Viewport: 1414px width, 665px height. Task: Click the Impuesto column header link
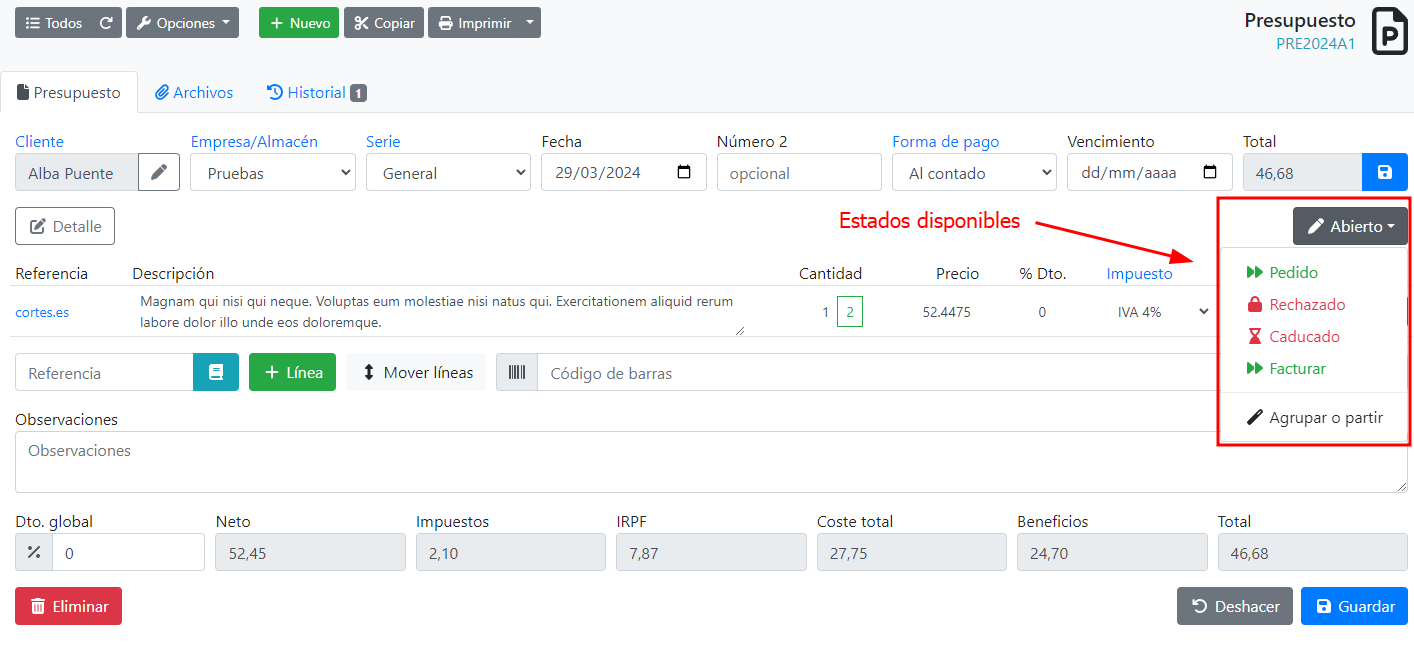pyautogui.click(x=1139, y=273)
